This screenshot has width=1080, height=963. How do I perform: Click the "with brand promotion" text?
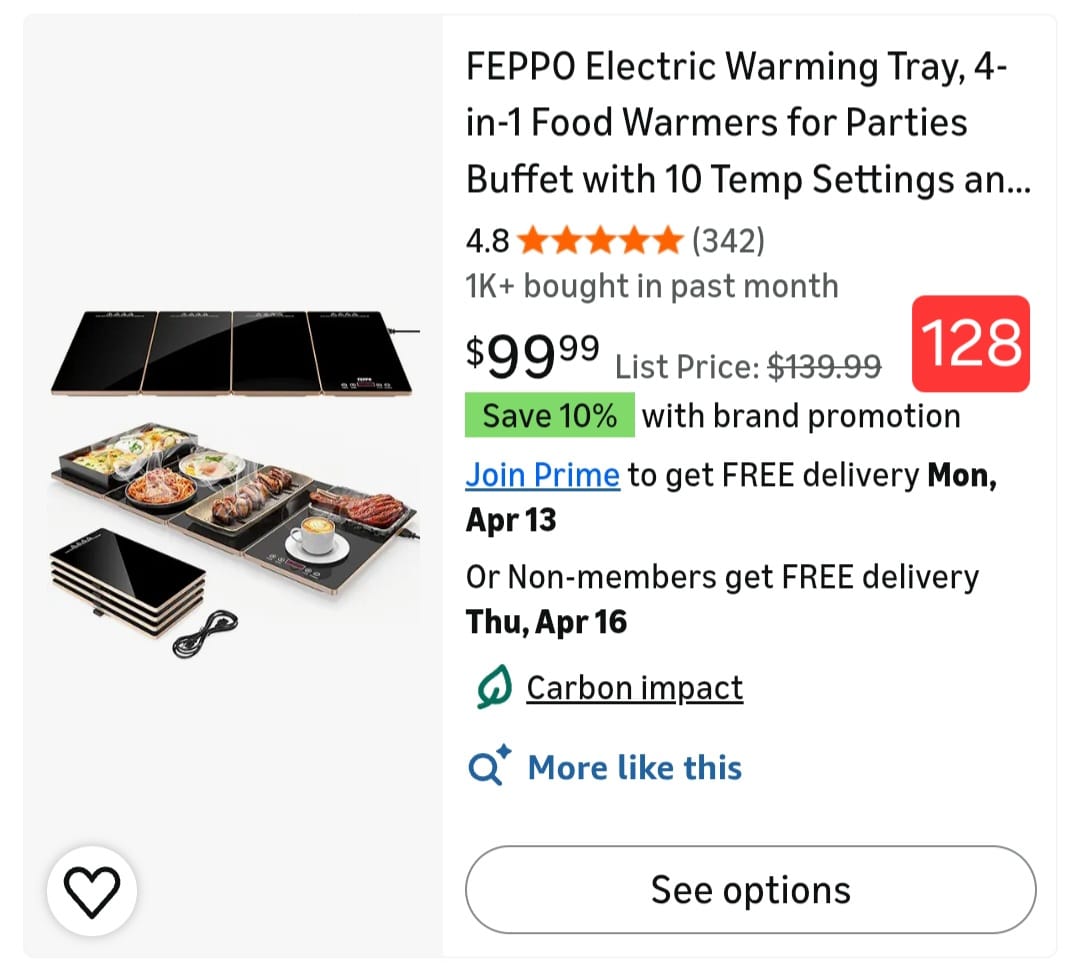click(x=801, y=416)
